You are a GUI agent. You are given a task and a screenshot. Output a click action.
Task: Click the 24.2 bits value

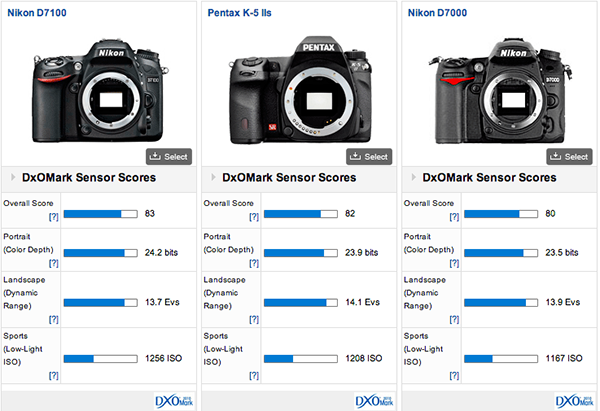tap(161, 253)
